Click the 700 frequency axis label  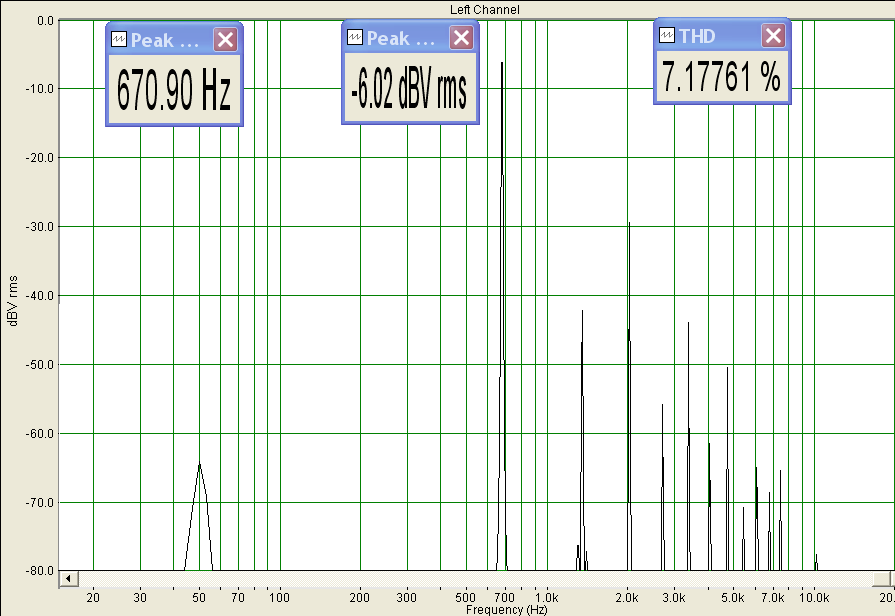[x=505, y=598]
